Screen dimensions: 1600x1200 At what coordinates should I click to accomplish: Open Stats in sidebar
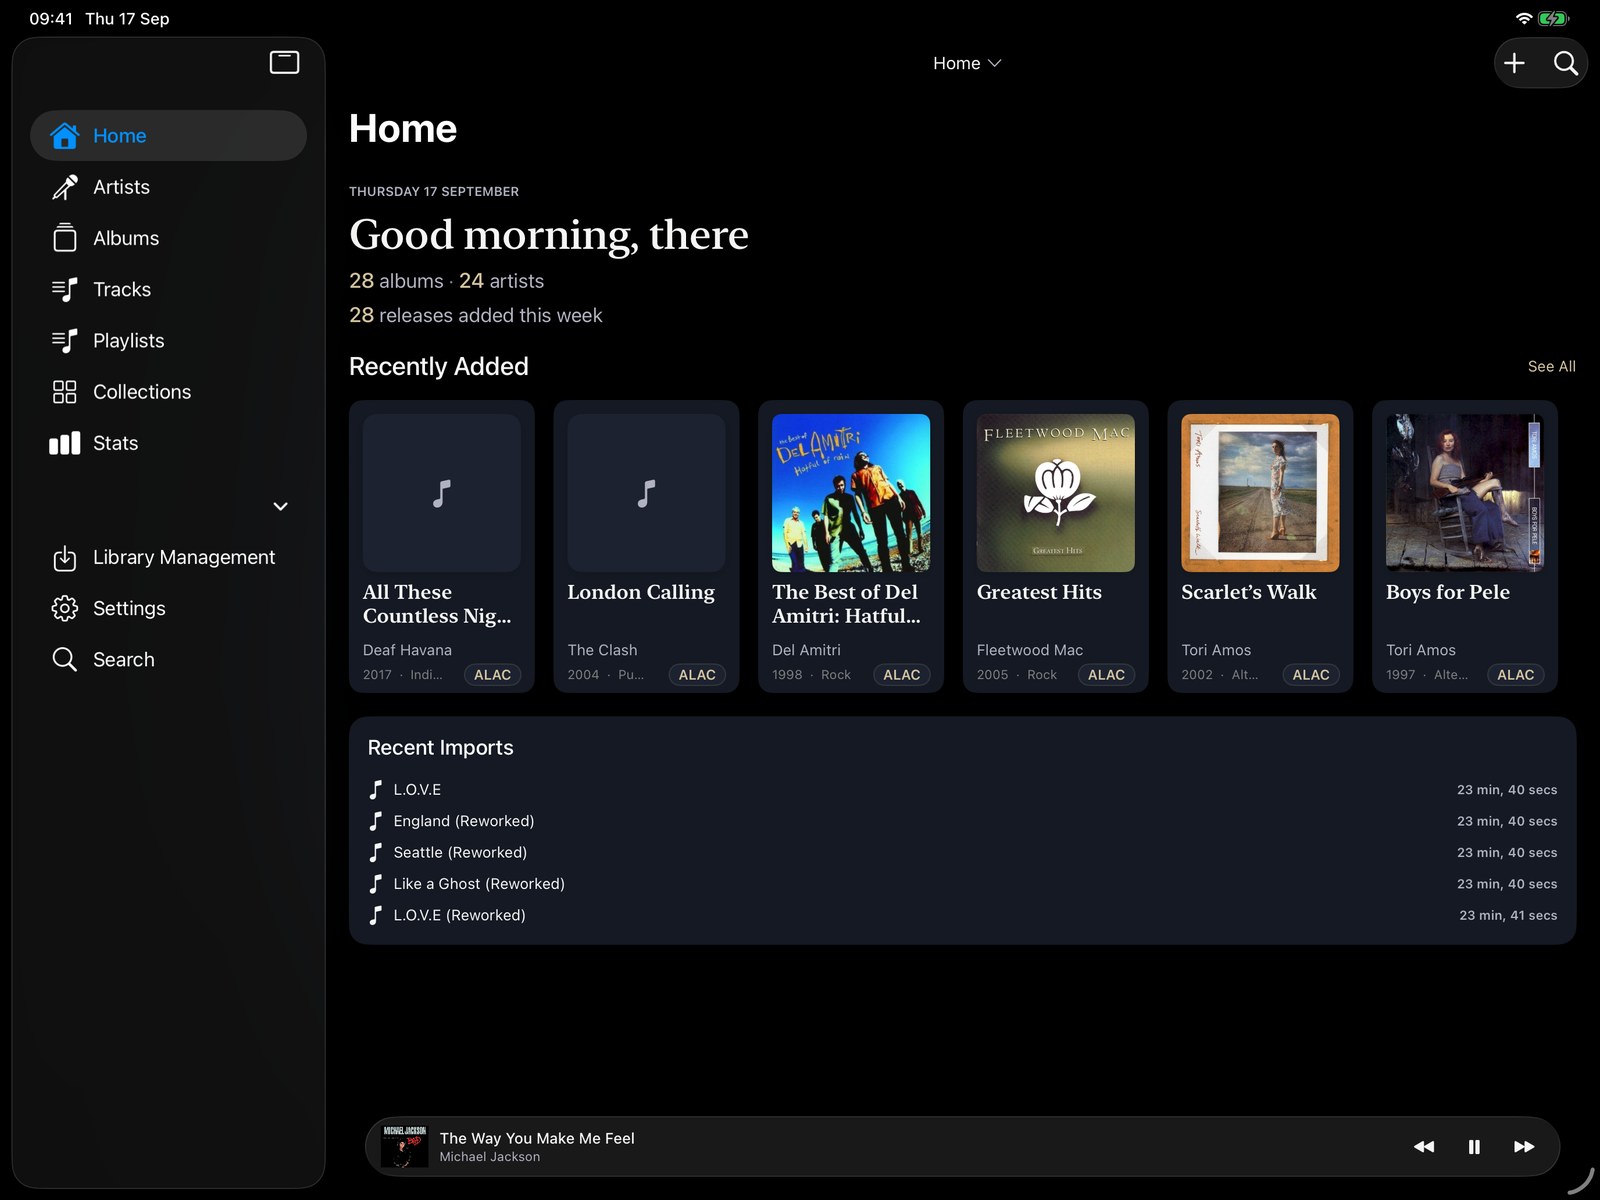pyautogui.click(x=168, y=443)
